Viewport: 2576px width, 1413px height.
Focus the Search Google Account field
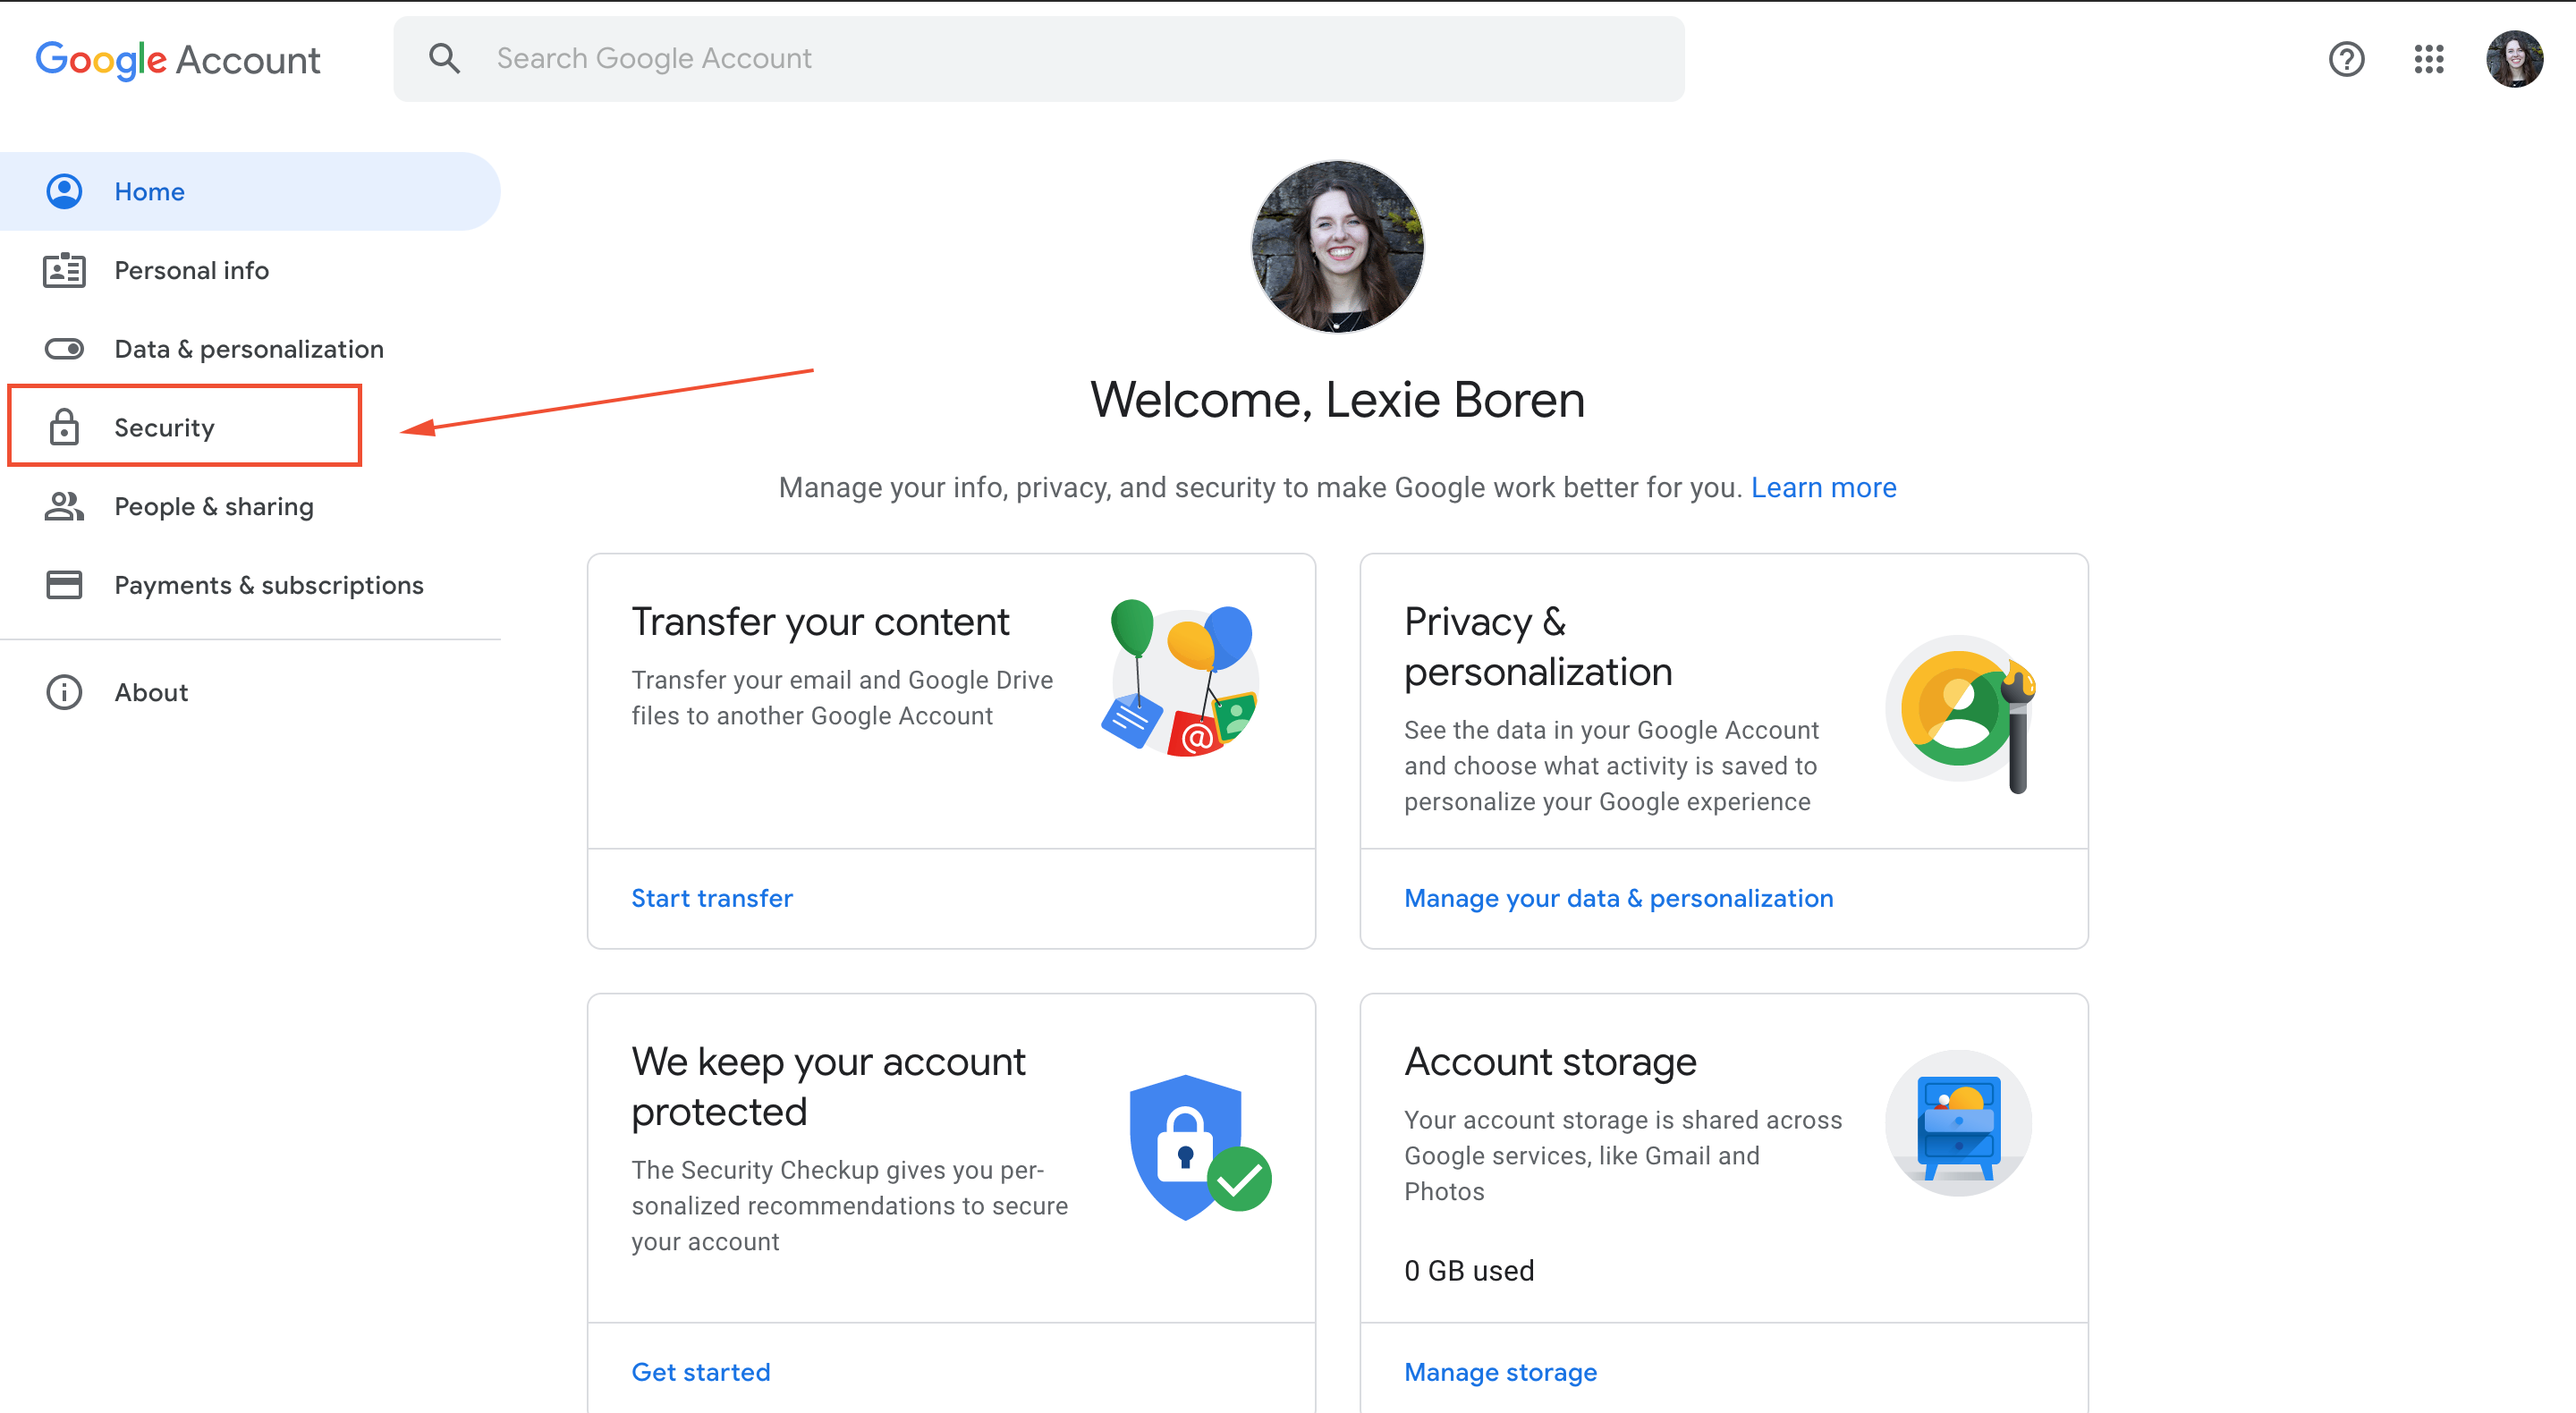click(1039, 58)
